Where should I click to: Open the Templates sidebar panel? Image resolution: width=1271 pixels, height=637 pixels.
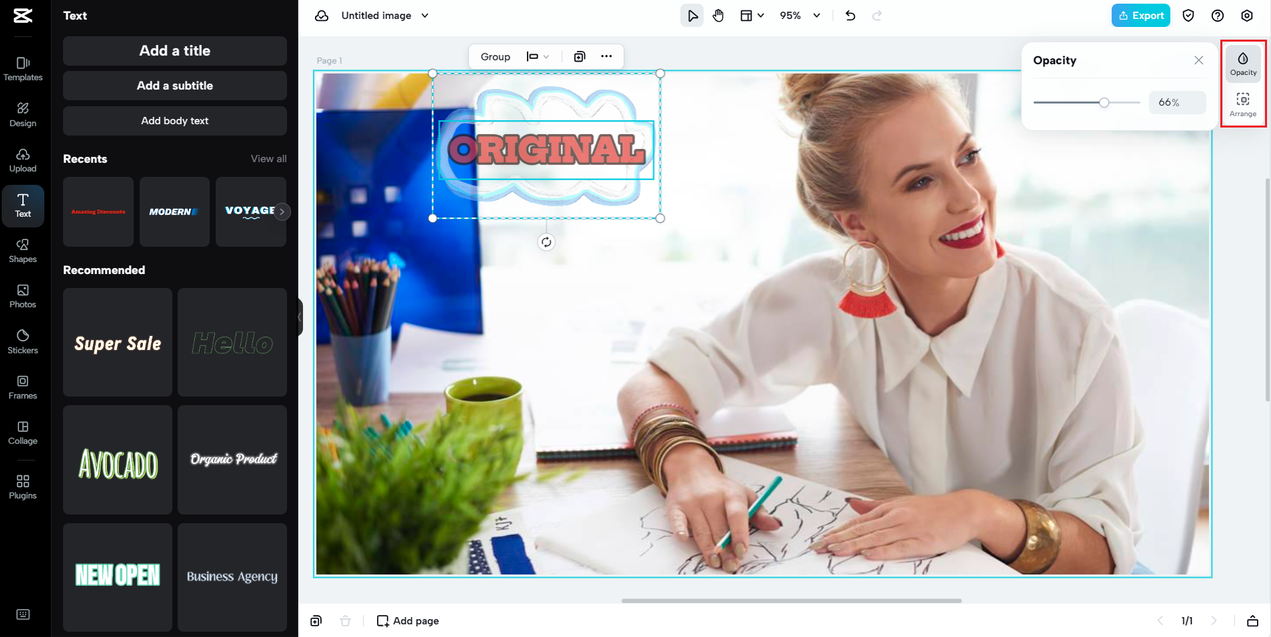pos(23,69)
